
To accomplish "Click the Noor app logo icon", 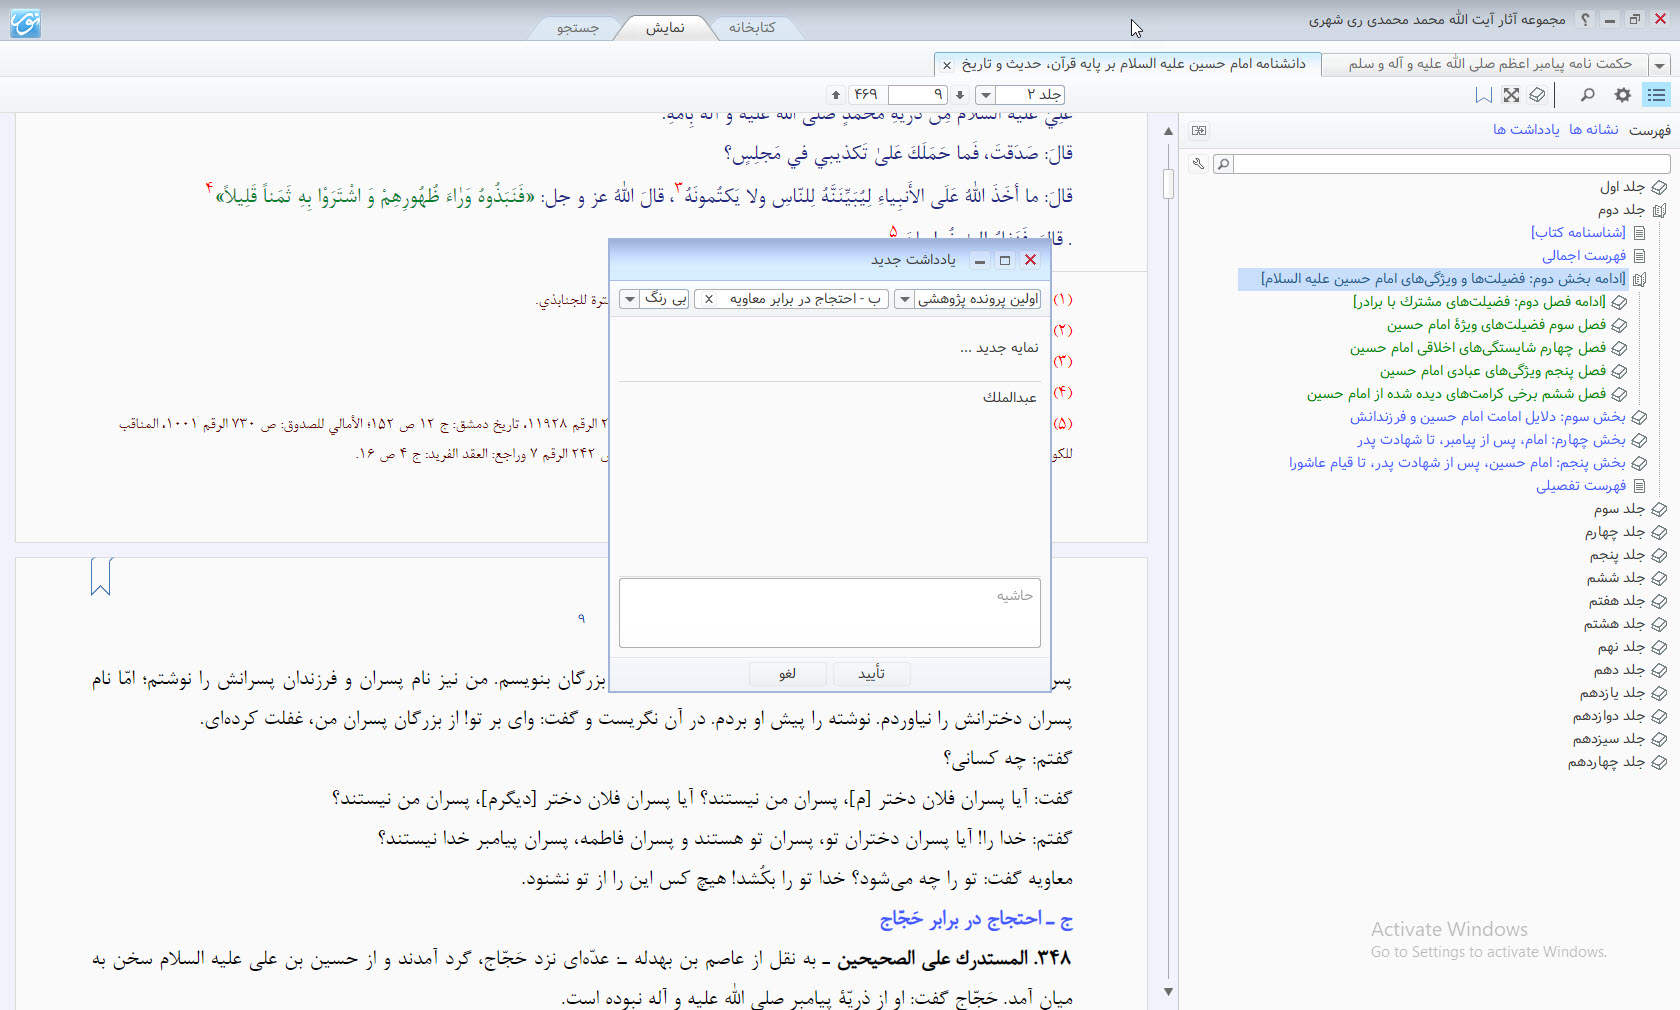I will [x=25, y=23].
